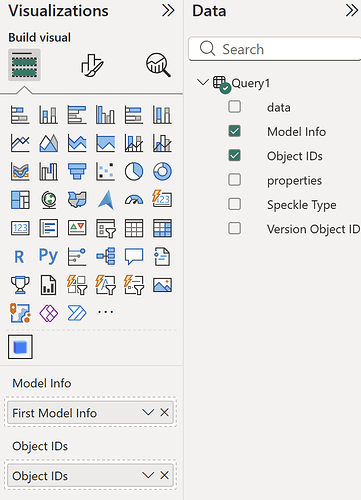361x500 pixels.
Task: Collapse the Data pane
Action: 352,11
